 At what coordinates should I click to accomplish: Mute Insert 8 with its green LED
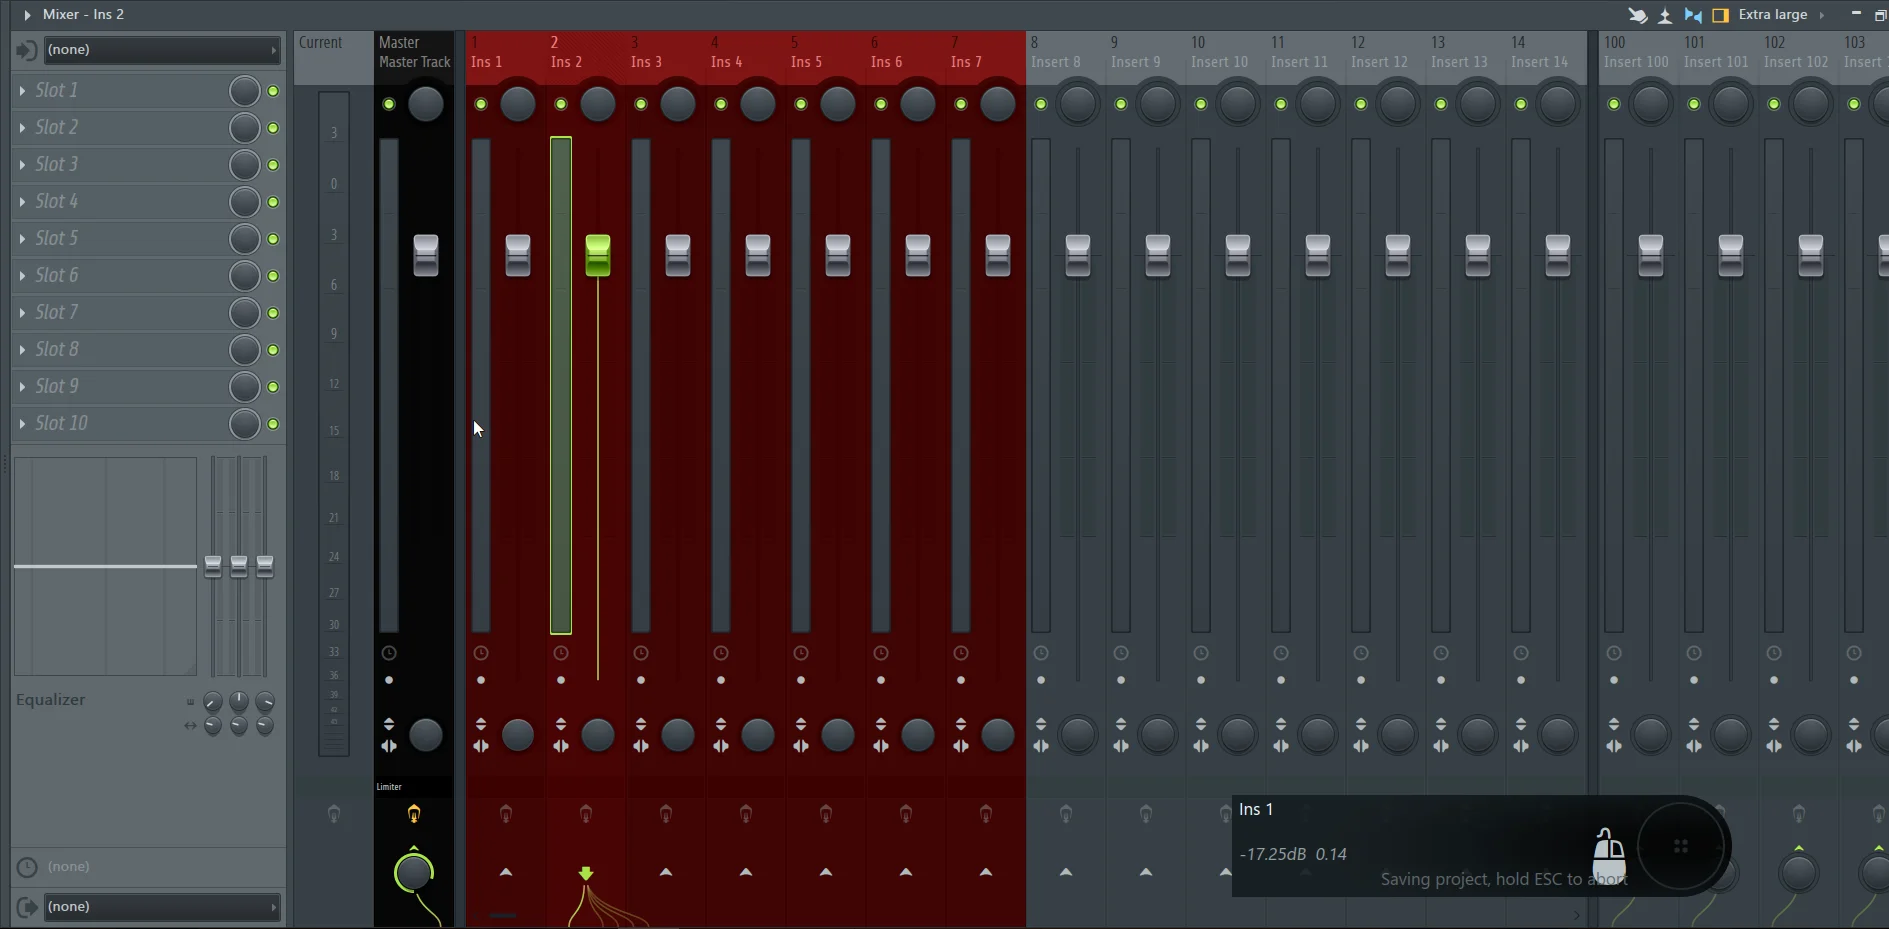[x=1041, y=105]
